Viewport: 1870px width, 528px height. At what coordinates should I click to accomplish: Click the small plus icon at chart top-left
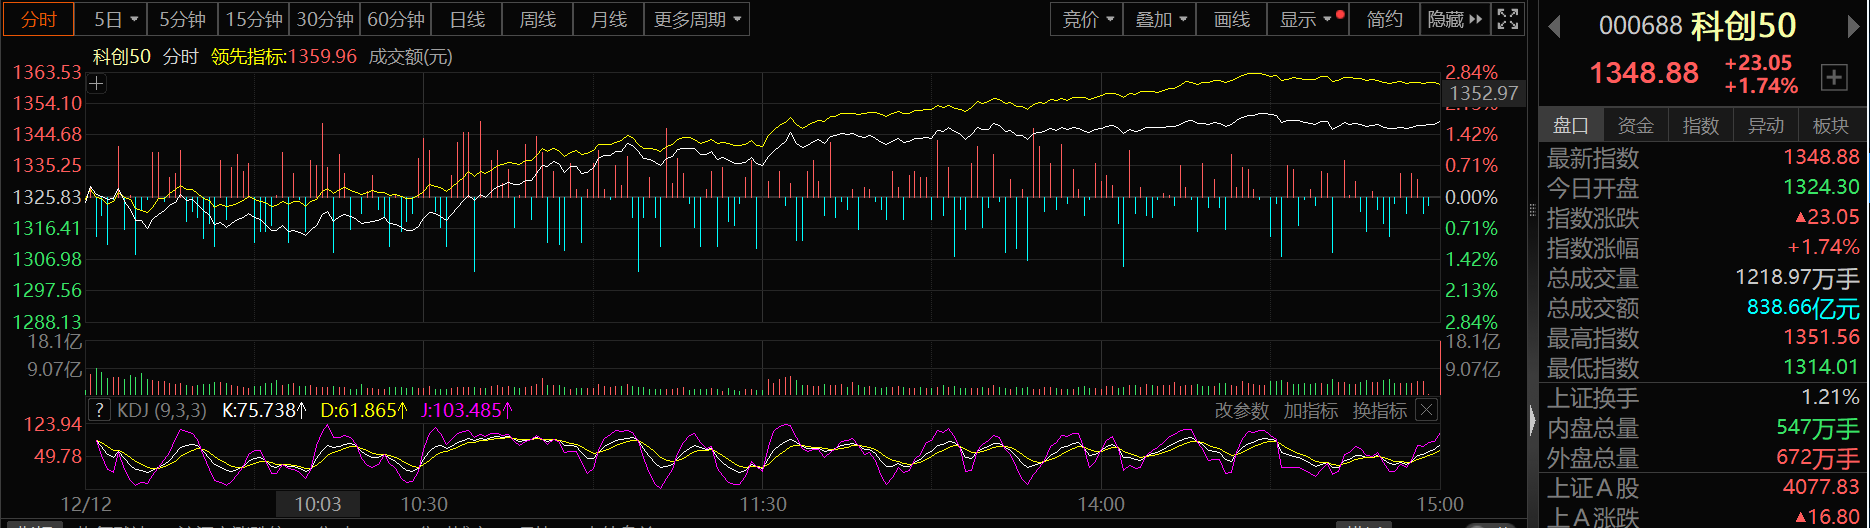[97, 84]
